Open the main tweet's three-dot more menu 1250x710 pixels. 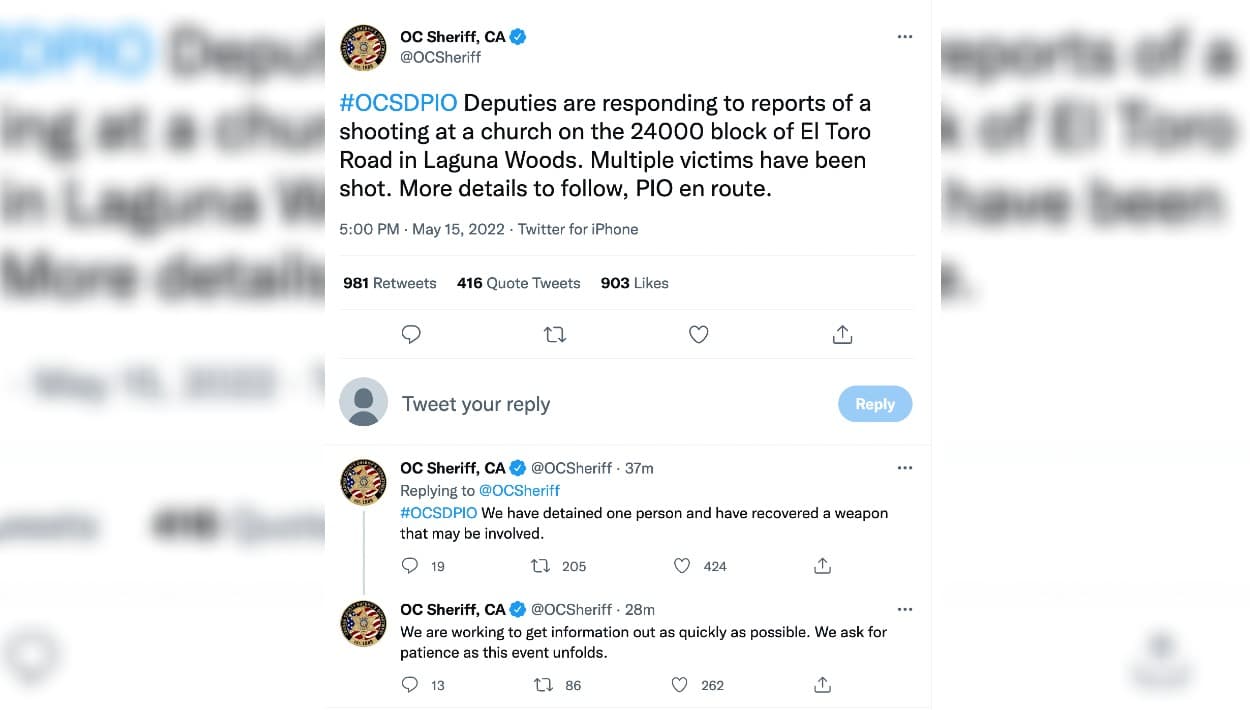point(905,36)
